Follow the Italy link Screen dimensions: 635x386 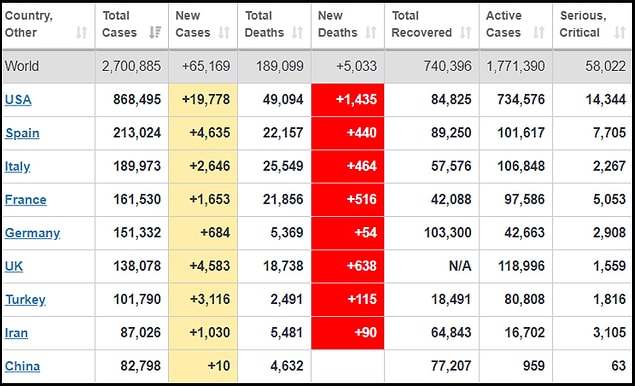tap(17, 166)
